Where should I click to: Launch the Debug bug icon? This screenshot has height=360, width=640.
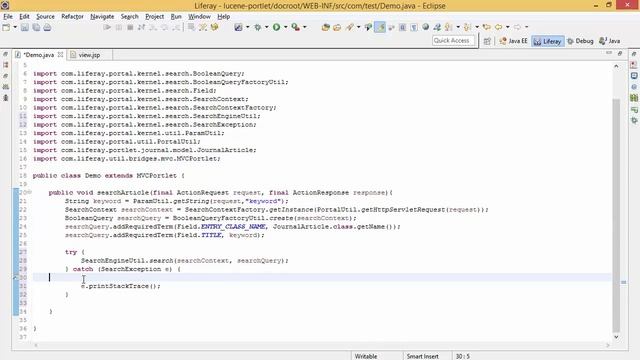258,27
